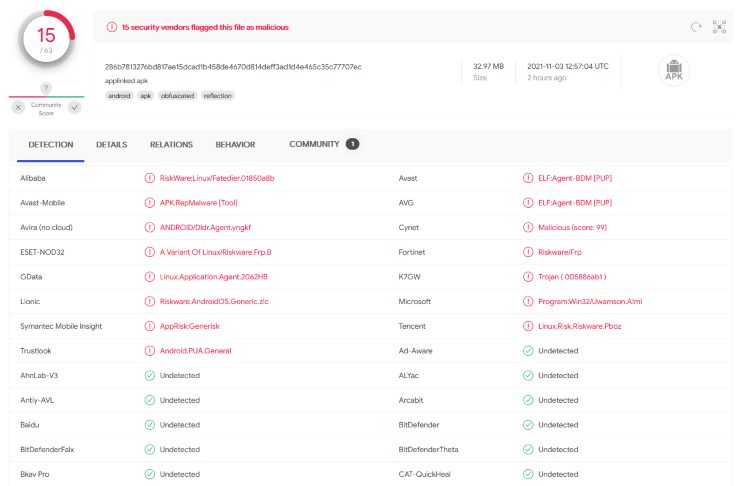Click the Trojan ( 005886ab1 ) detection
Screen dimensions: 750x486
pos(573,276)
